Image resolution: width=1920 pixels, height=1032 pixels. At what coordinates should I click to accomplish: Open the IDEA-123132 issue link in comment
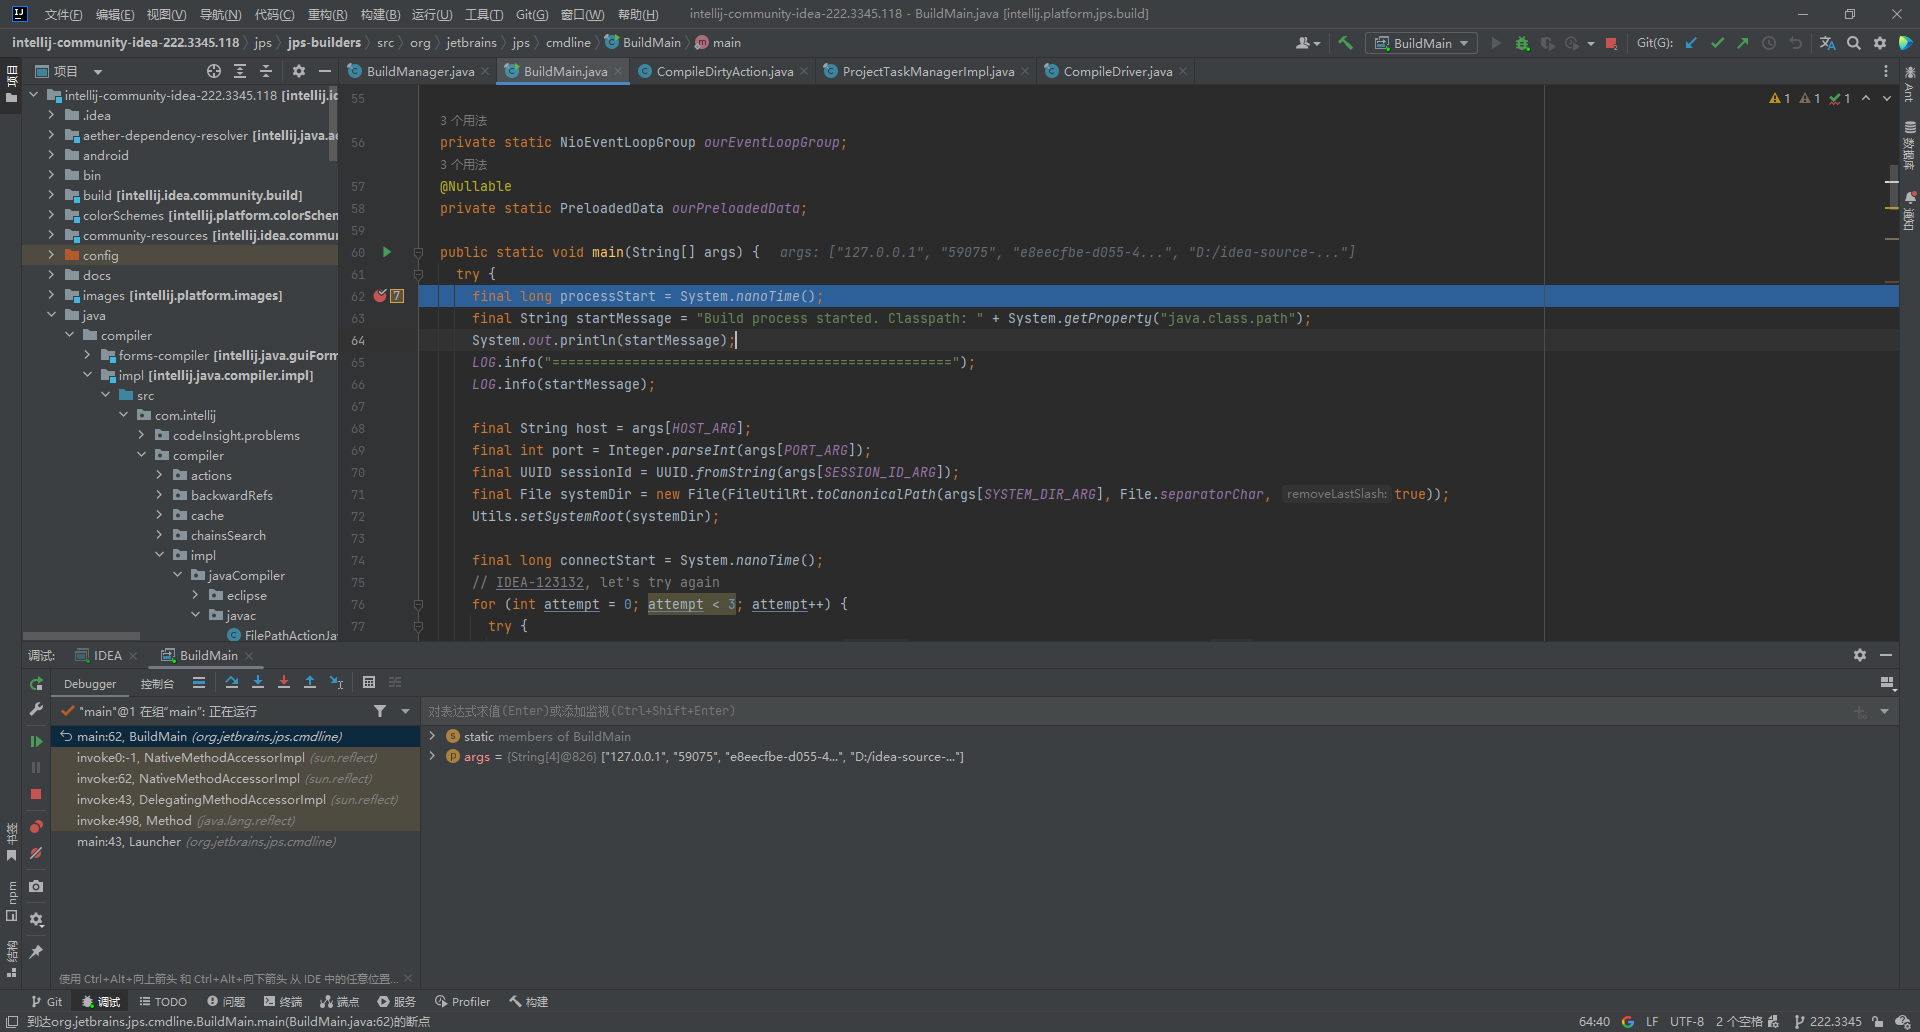tap(540, 582)
